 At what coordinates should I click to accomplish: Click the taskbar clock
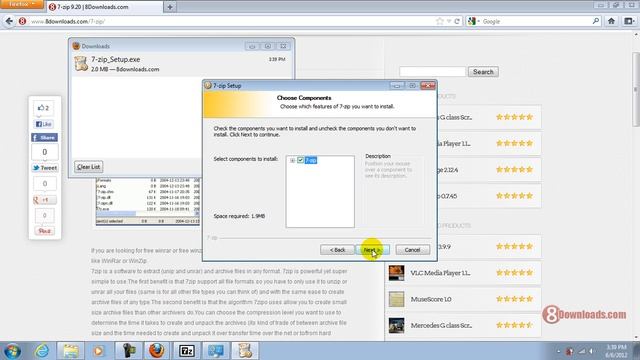(616, 351)
